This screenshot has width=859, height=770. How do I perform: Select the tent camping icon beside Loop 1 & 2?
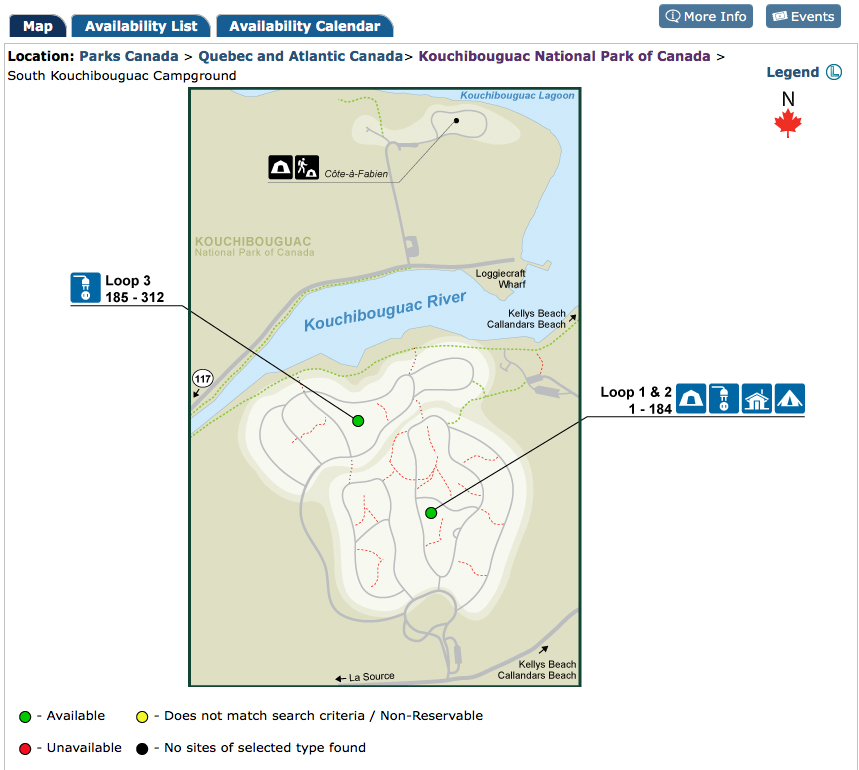point(691,398)
